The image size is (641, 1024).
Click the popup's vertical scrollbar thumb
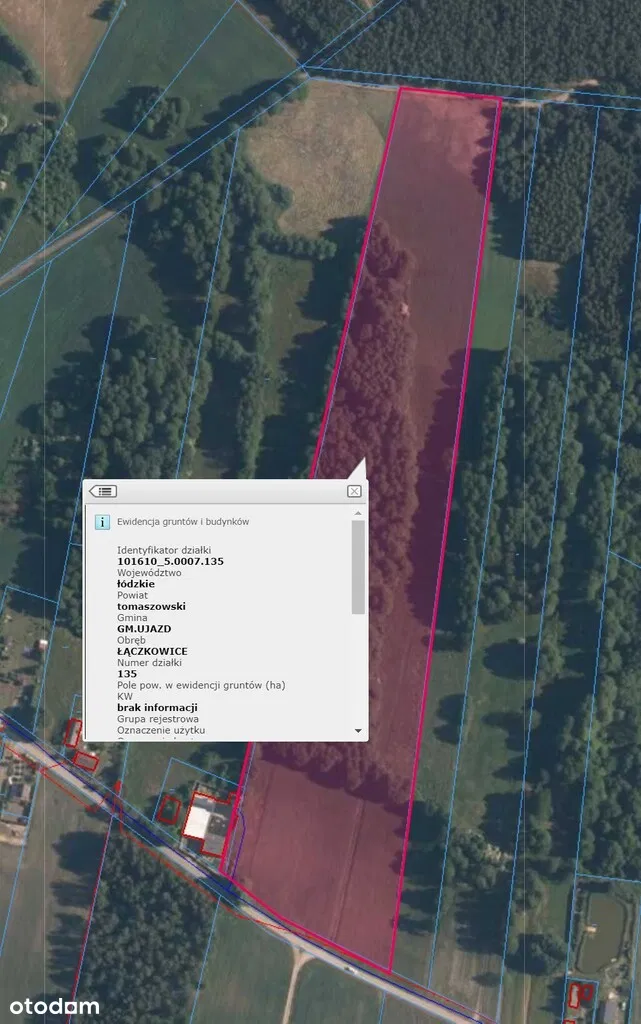point(358,566)
